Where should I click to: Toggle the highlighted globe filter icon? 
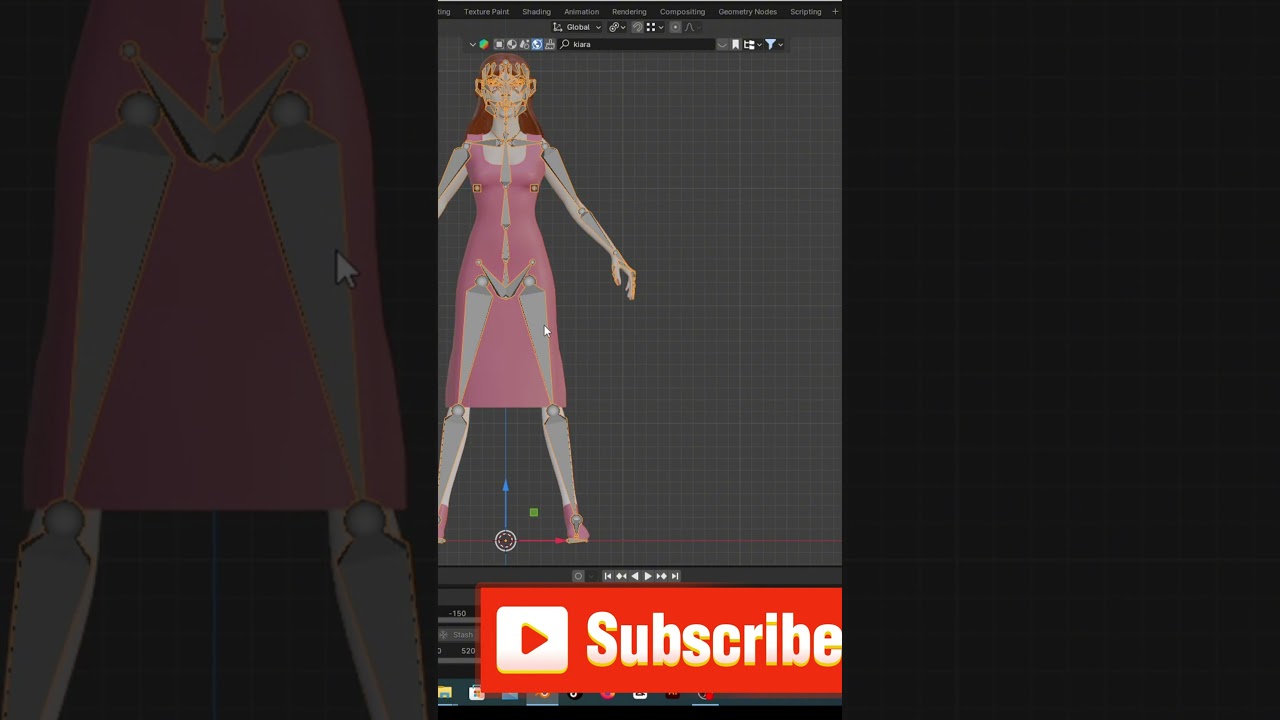point(537,44)
